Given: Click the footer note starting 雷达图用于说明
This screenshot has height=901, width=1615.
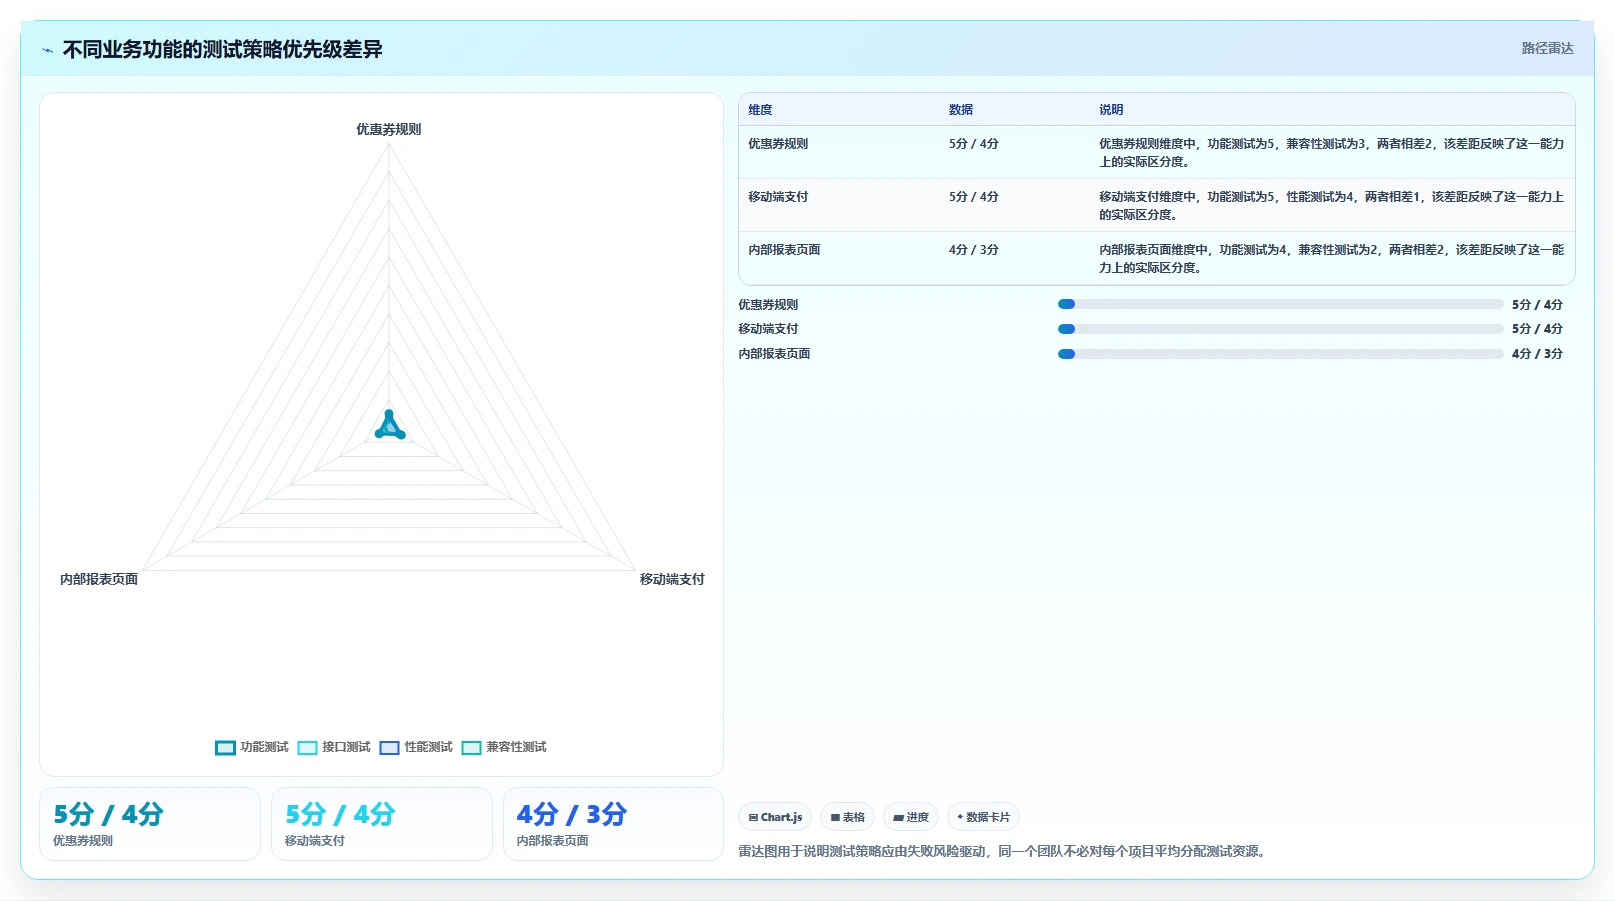Looking at the screenshot, I should [1004, 852].
